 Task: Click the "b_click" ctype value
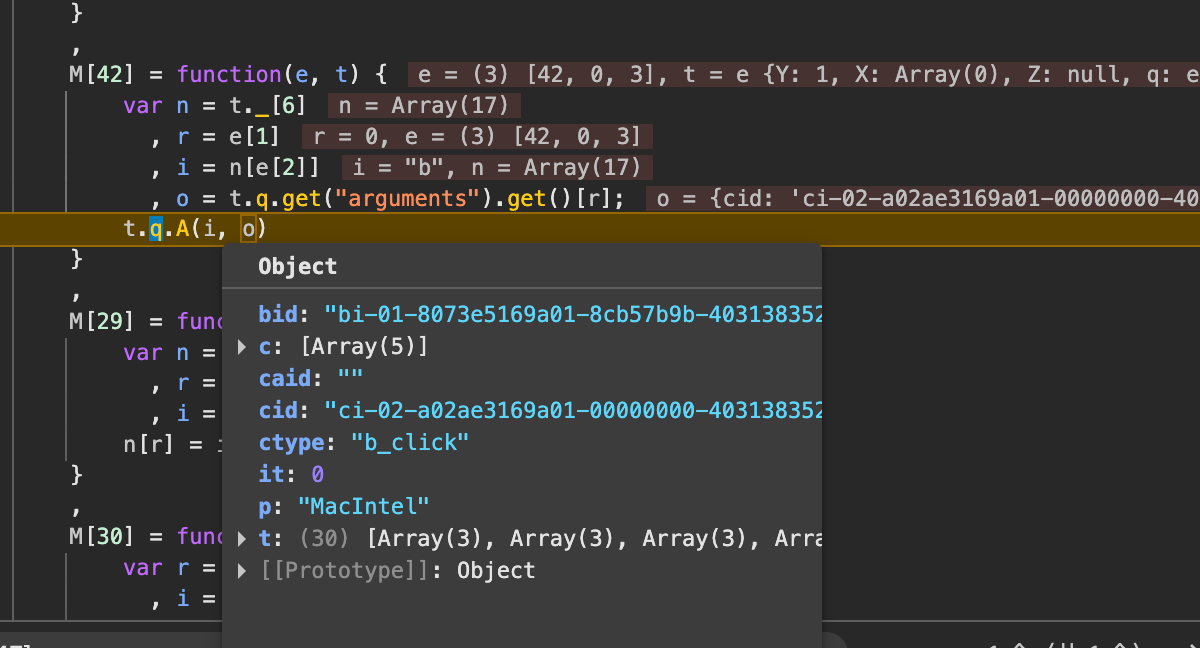[409, 443]
